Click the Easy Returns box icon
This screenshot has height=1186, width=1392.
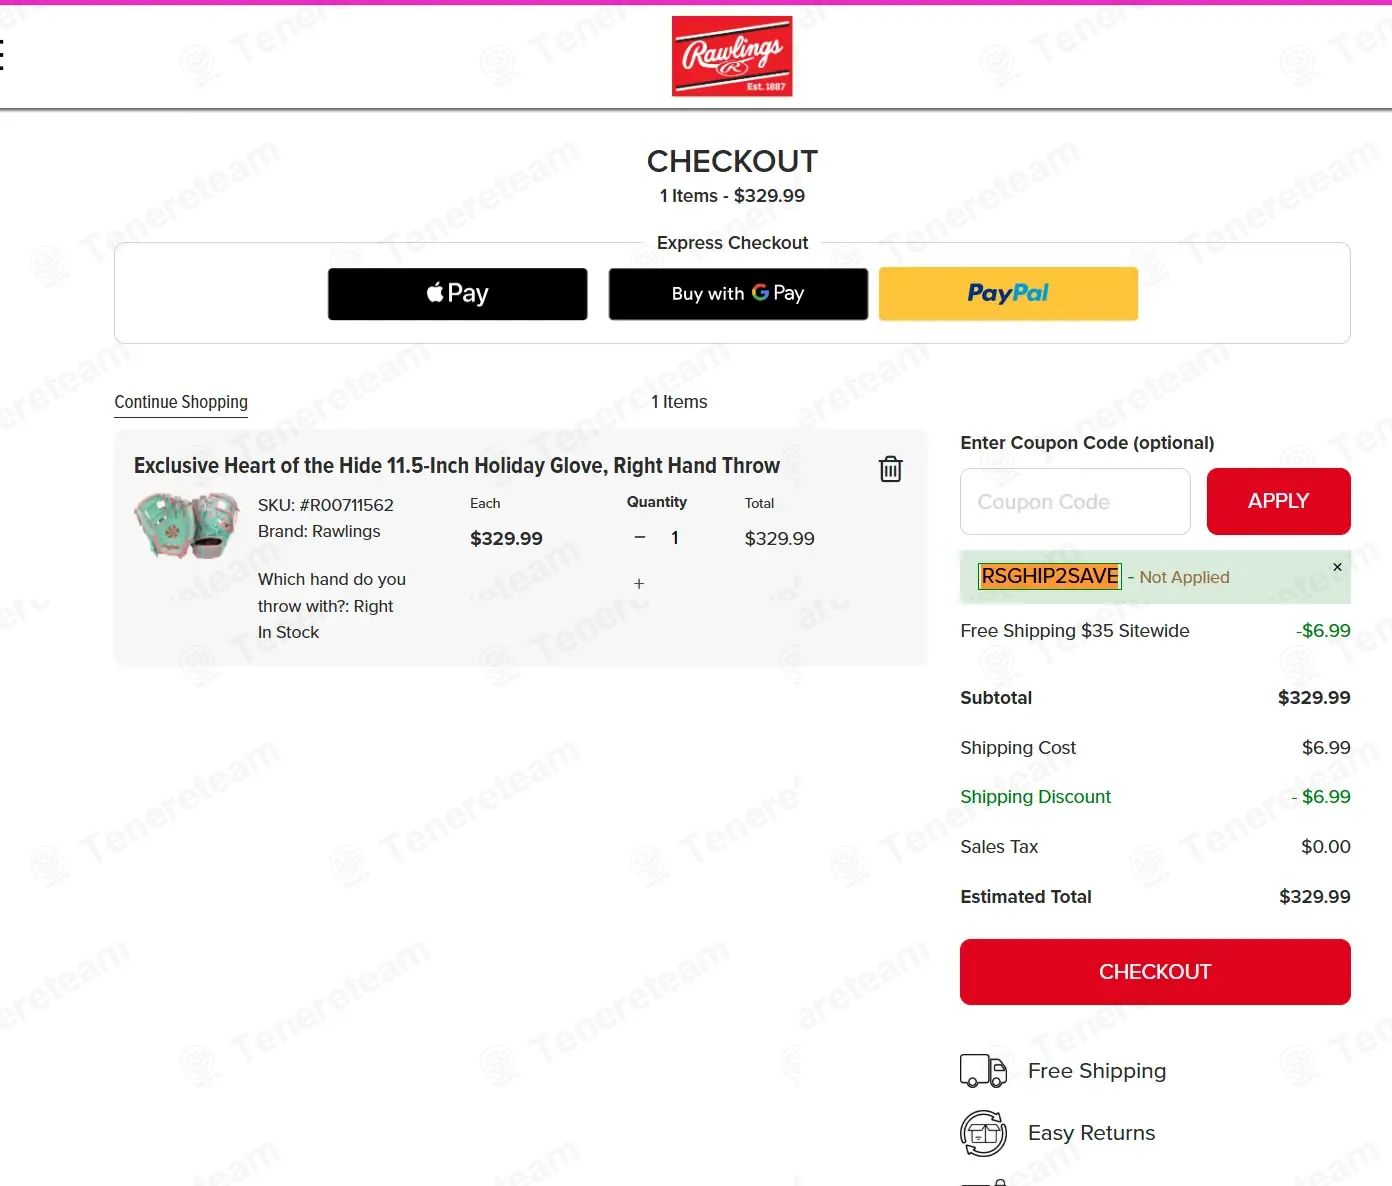(x=983, y=1133)
